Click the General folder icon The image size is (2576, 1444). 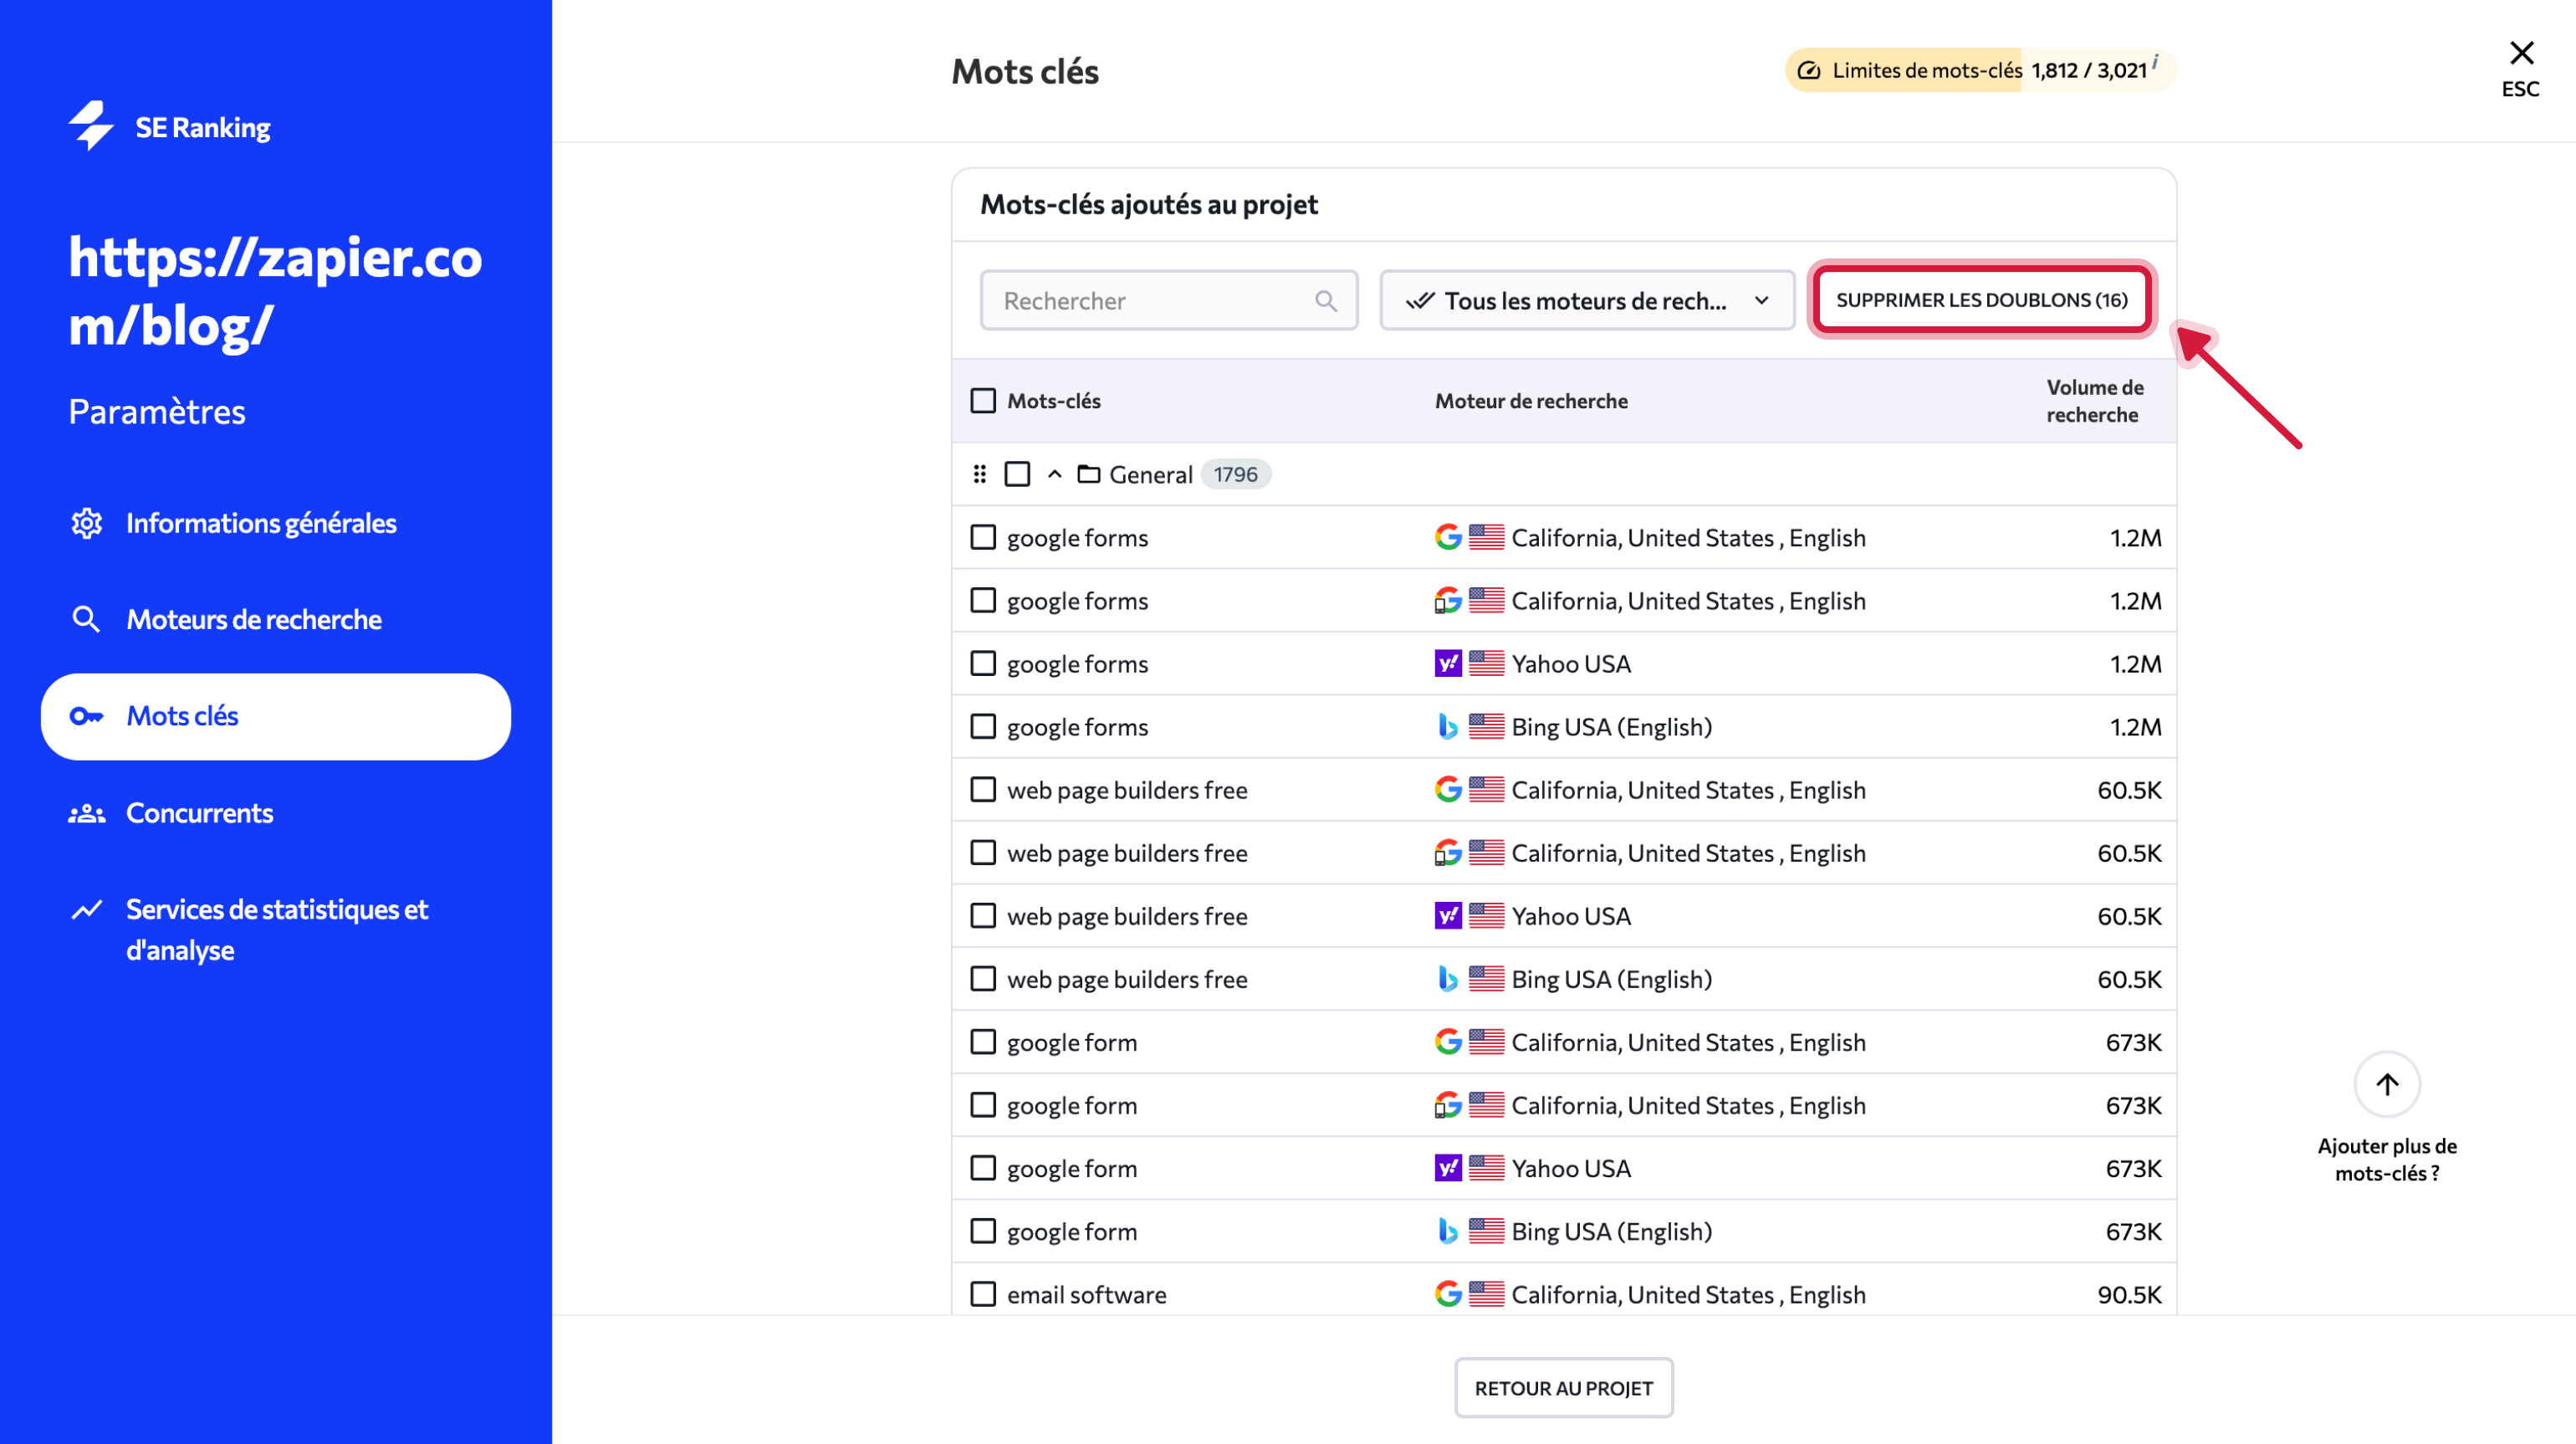[x=1089, y=474]
